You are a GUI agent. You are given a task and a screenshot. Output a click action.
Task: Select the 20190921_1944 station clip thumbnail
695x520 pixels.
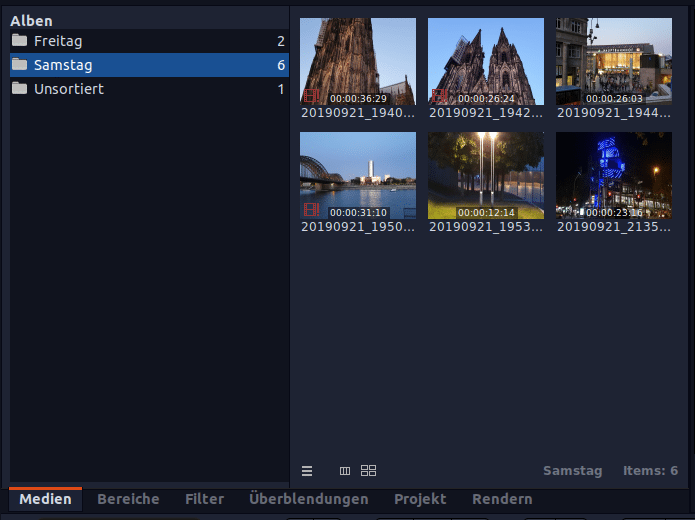tap(614, 62)
